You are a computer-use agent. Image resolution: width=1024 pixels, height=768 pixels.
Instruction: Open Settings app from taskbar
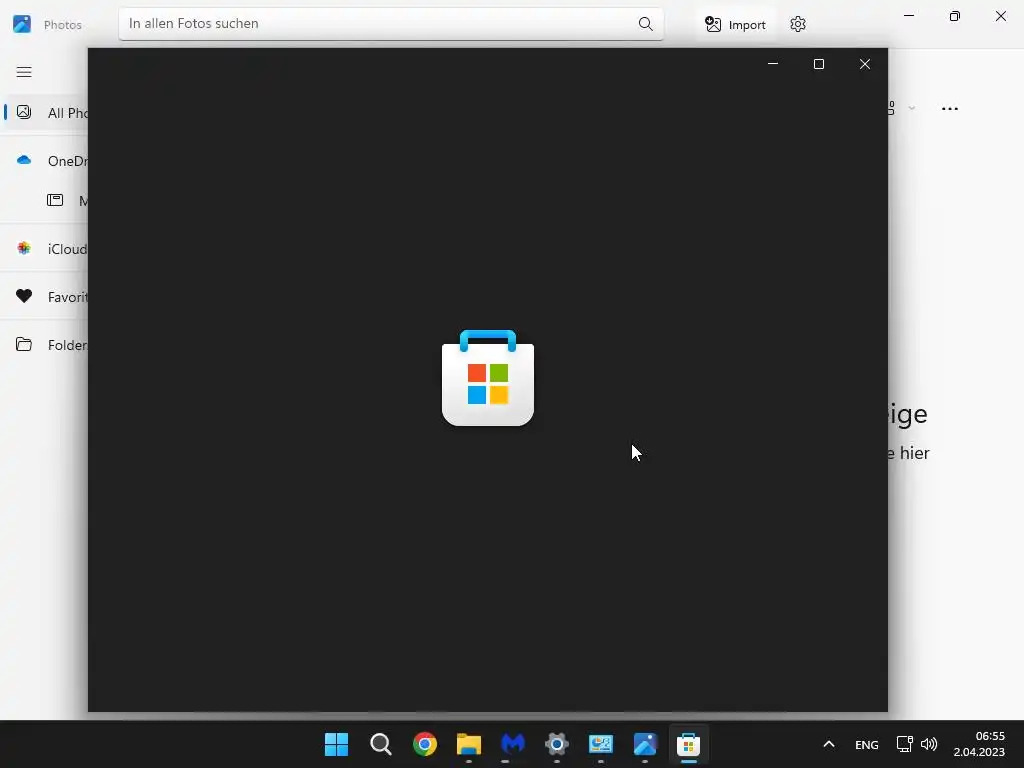pyautogui.click(x=557, y=744)
